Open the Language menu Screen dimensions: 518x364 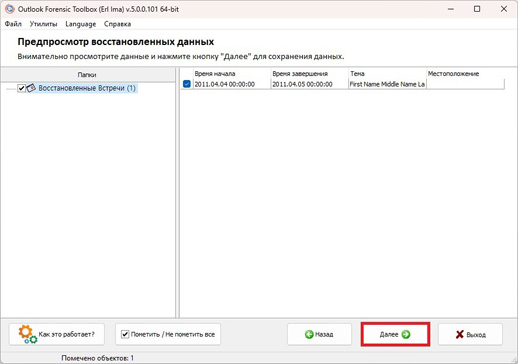coord(80,24)
